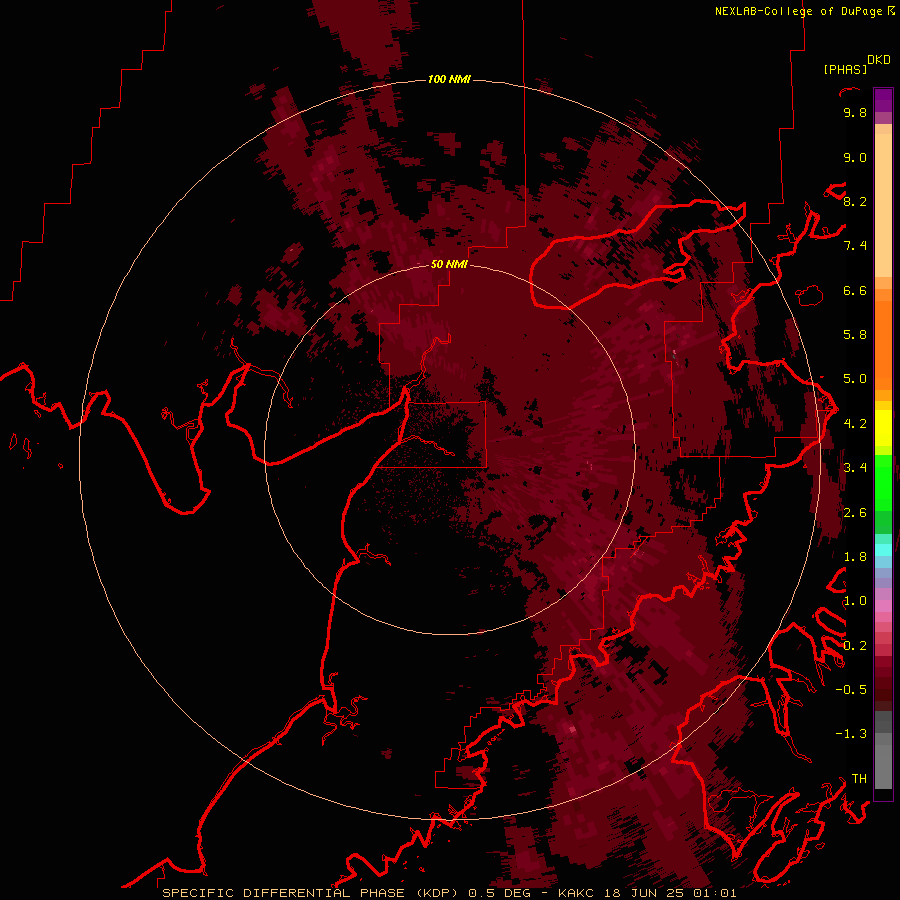Select the 5.8 legend value
Screen dimensions: 900x900
[x=855, y=335]
